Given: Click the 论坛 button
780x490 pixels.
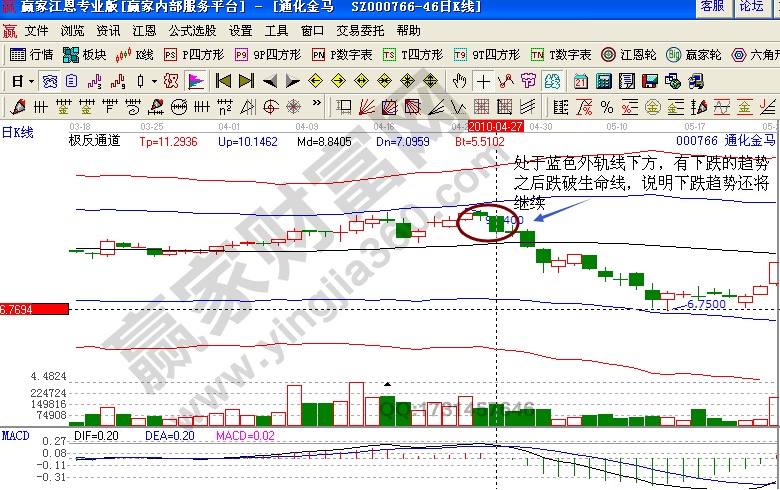Looking at the screenshot, I should [750, 7].
